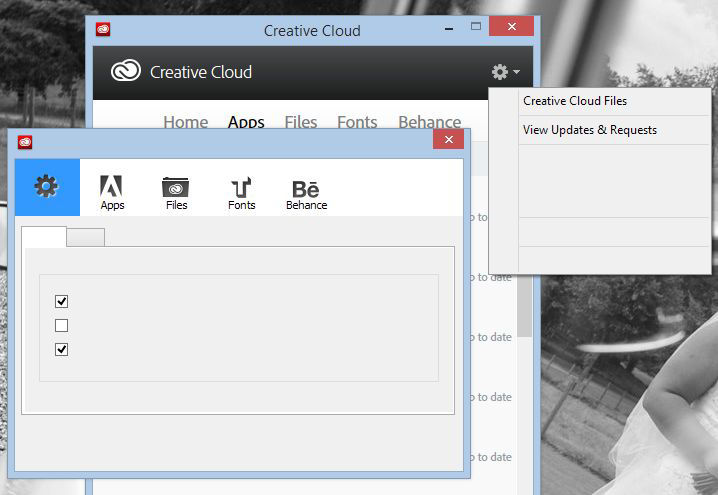Switch to the Files tab in Creative Cloud window
Image resolution: width=718 pixels, height=495 pixels.
(300, 121)
